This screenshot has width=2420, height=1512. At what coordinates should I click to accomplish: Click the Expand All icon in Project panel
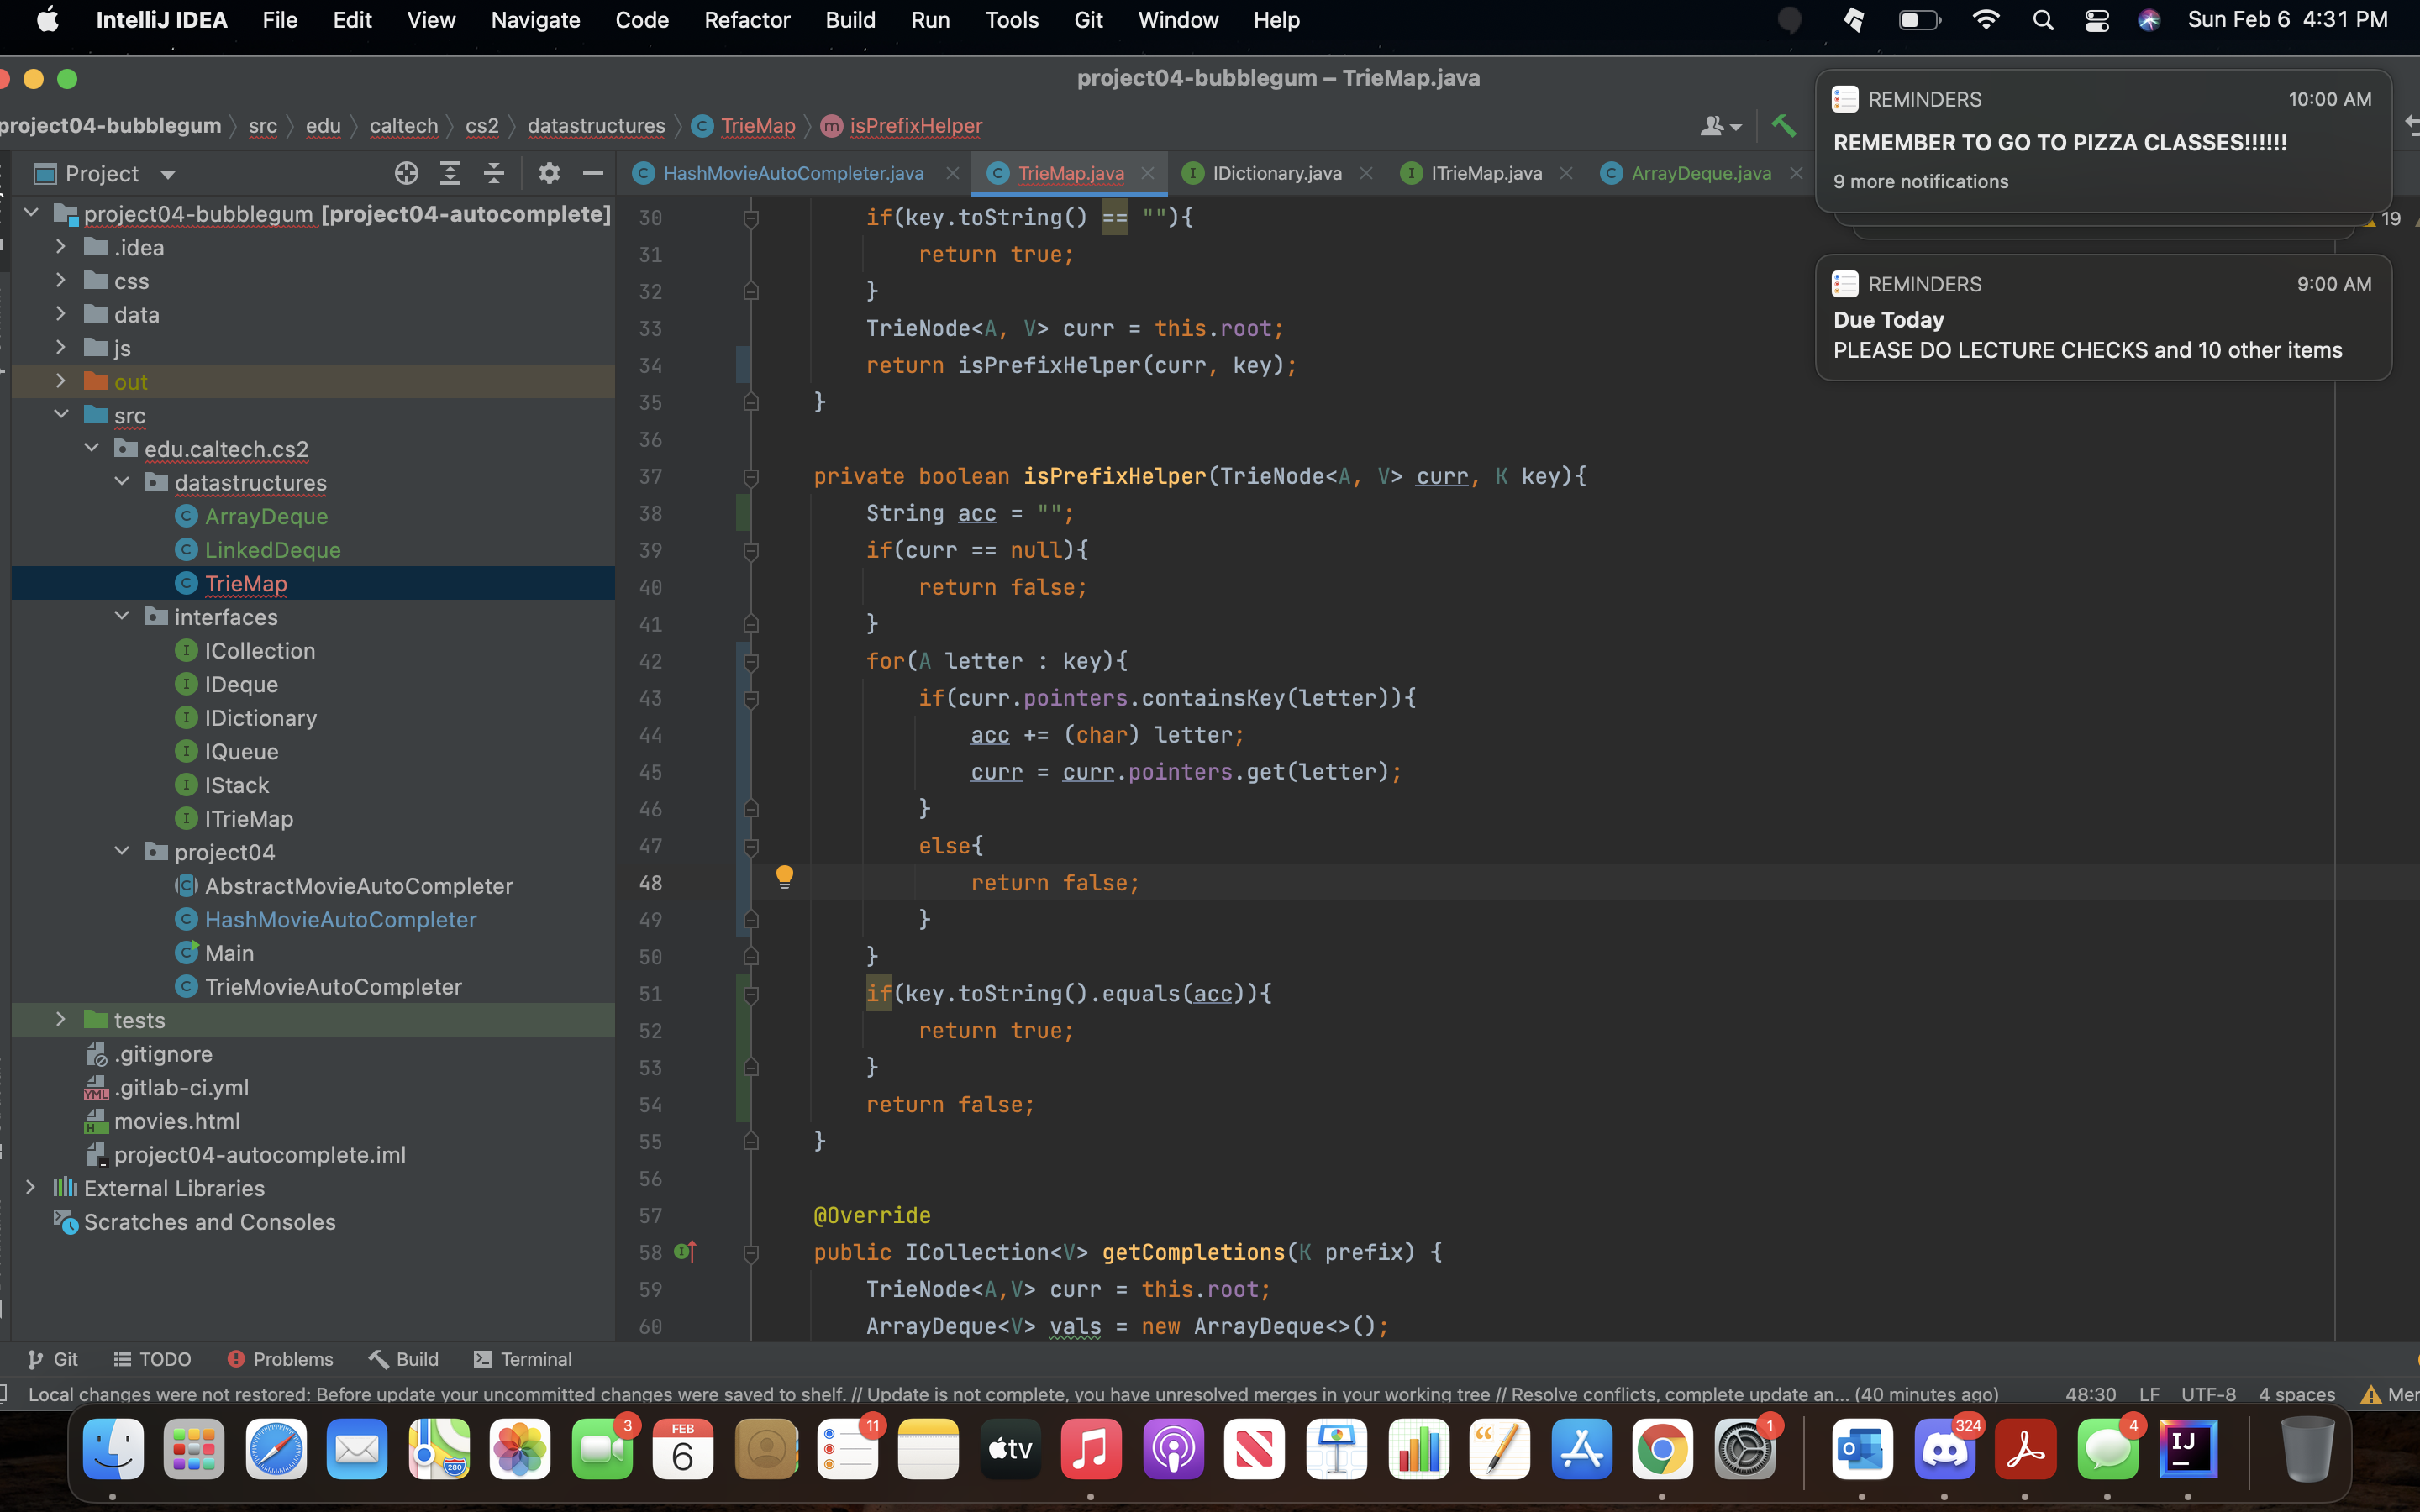pos(450,173)
